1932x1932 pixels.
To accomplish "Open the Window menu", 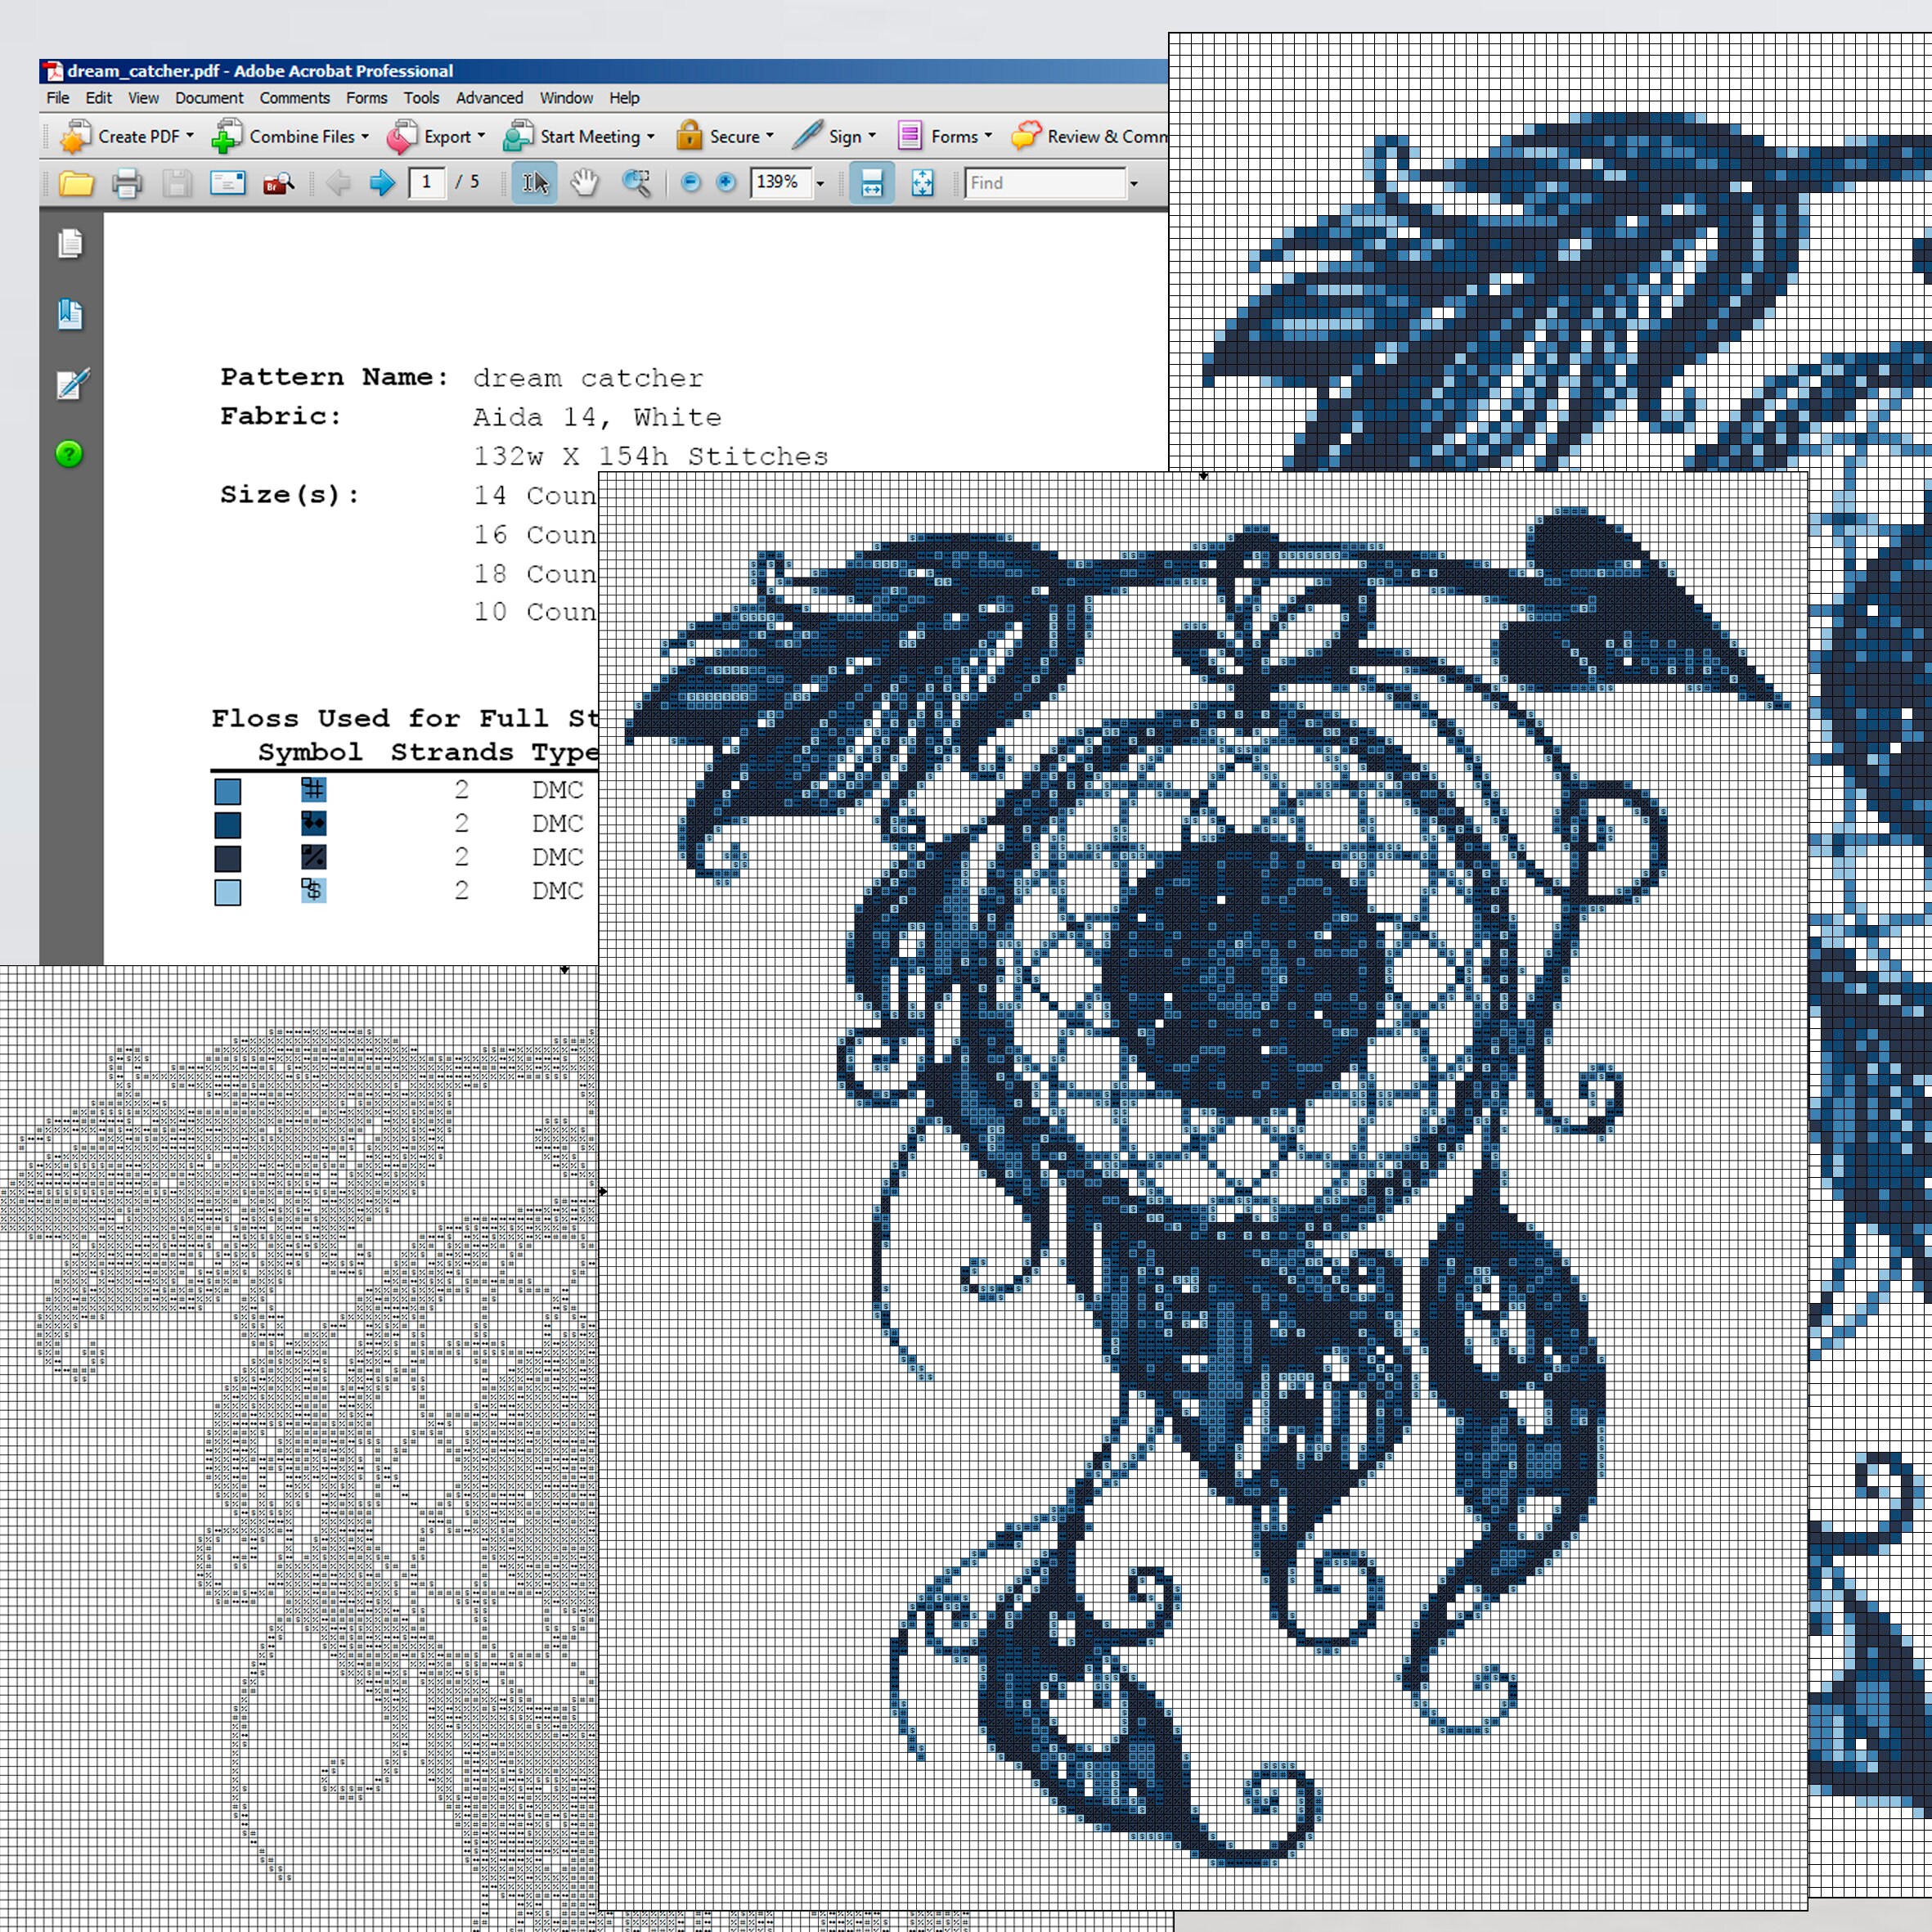I will (566, 98).
